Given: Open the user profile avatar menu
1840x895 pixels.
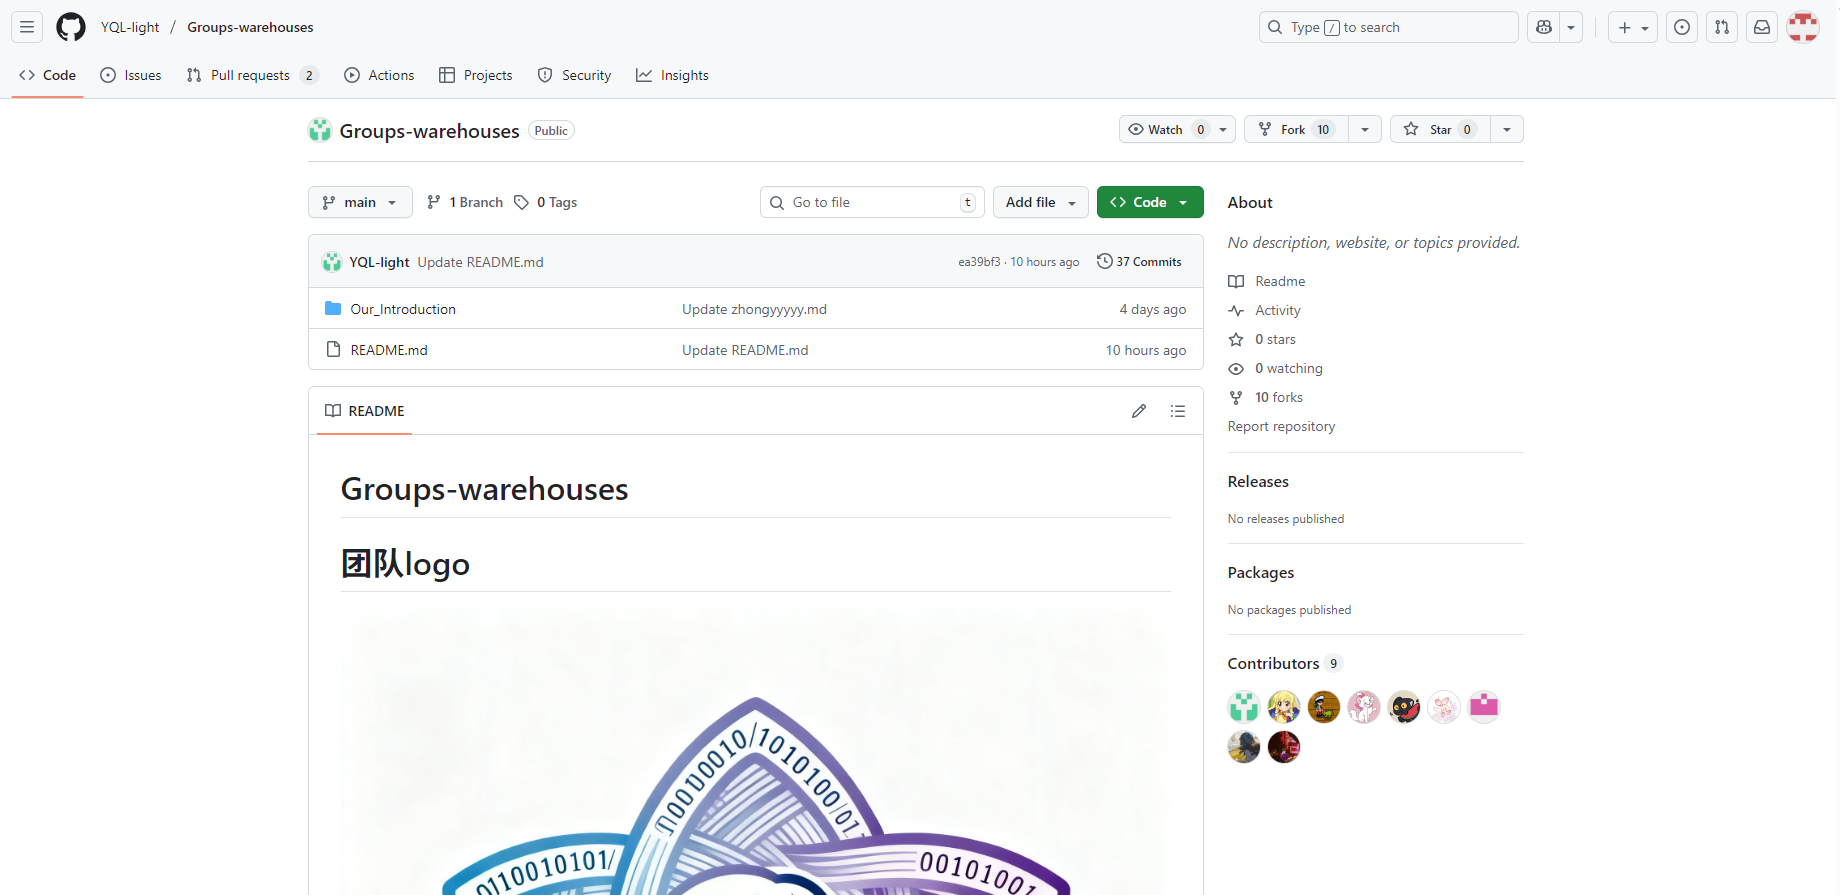Looking at the screenshot, I should (x=1803, y=27).
